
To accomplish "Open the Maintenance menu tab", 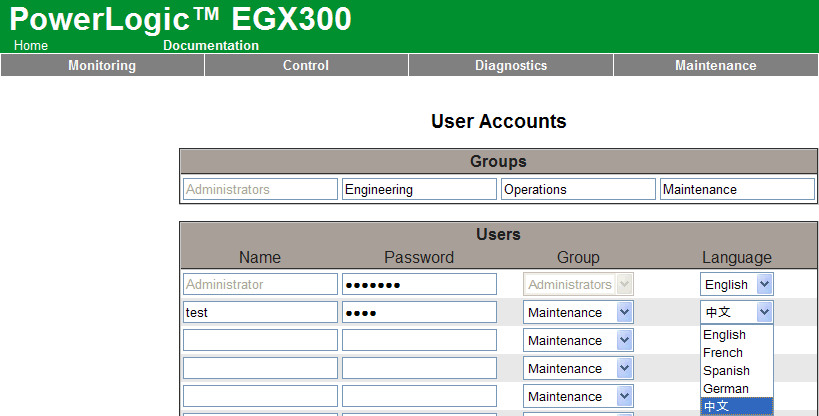I will 716,65.
